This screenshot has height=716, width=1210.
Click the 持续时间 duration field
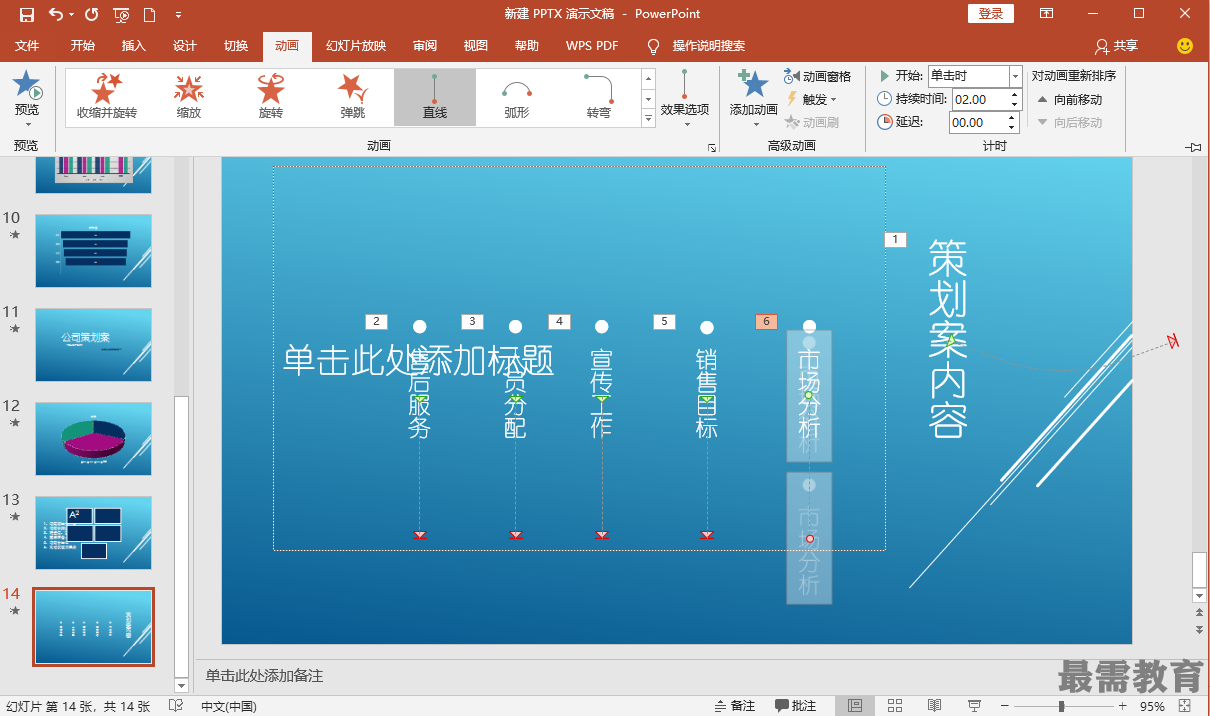pos(979,99)
